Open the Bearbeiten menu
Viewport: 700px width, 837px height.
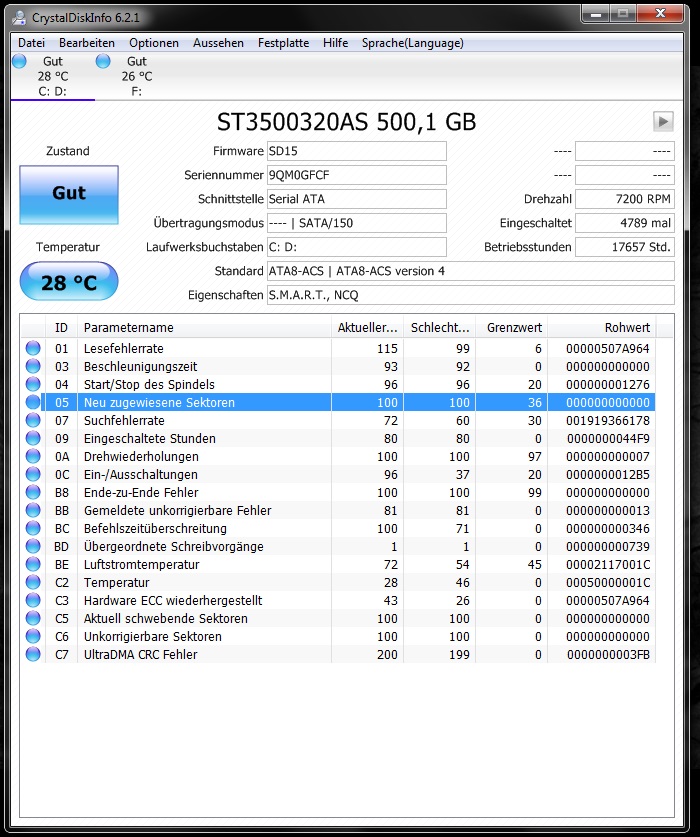click(86, 43)
